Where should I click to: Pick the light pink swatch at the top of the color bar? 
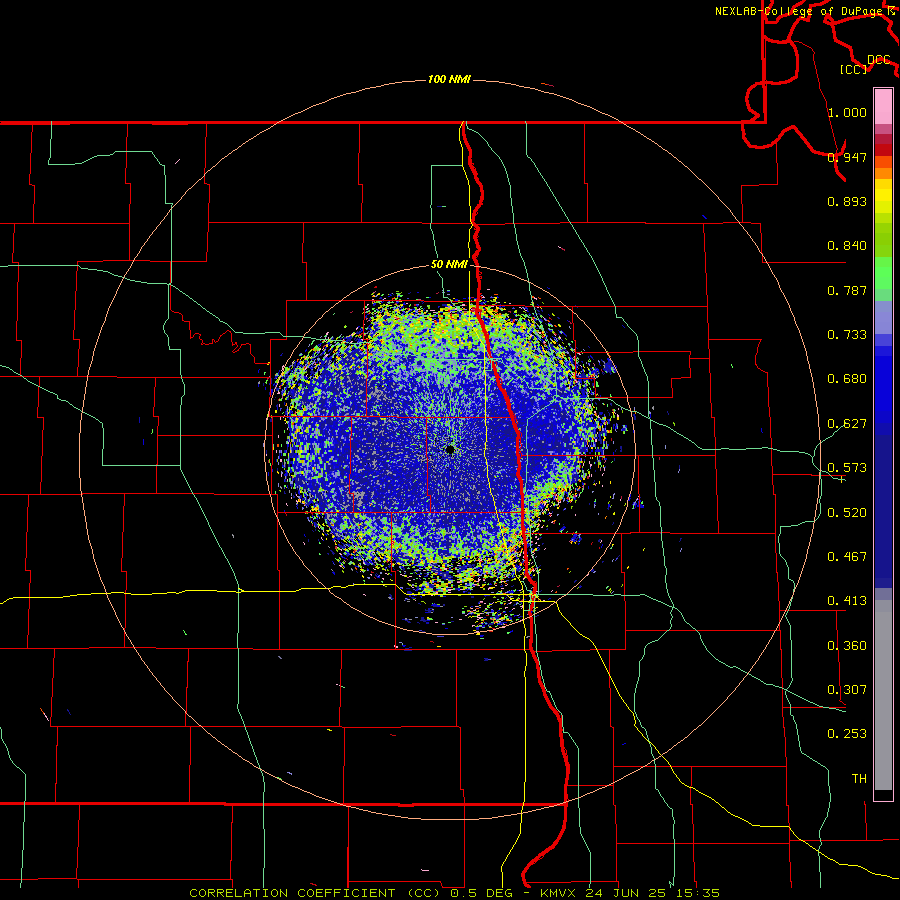tap(883, 106)
